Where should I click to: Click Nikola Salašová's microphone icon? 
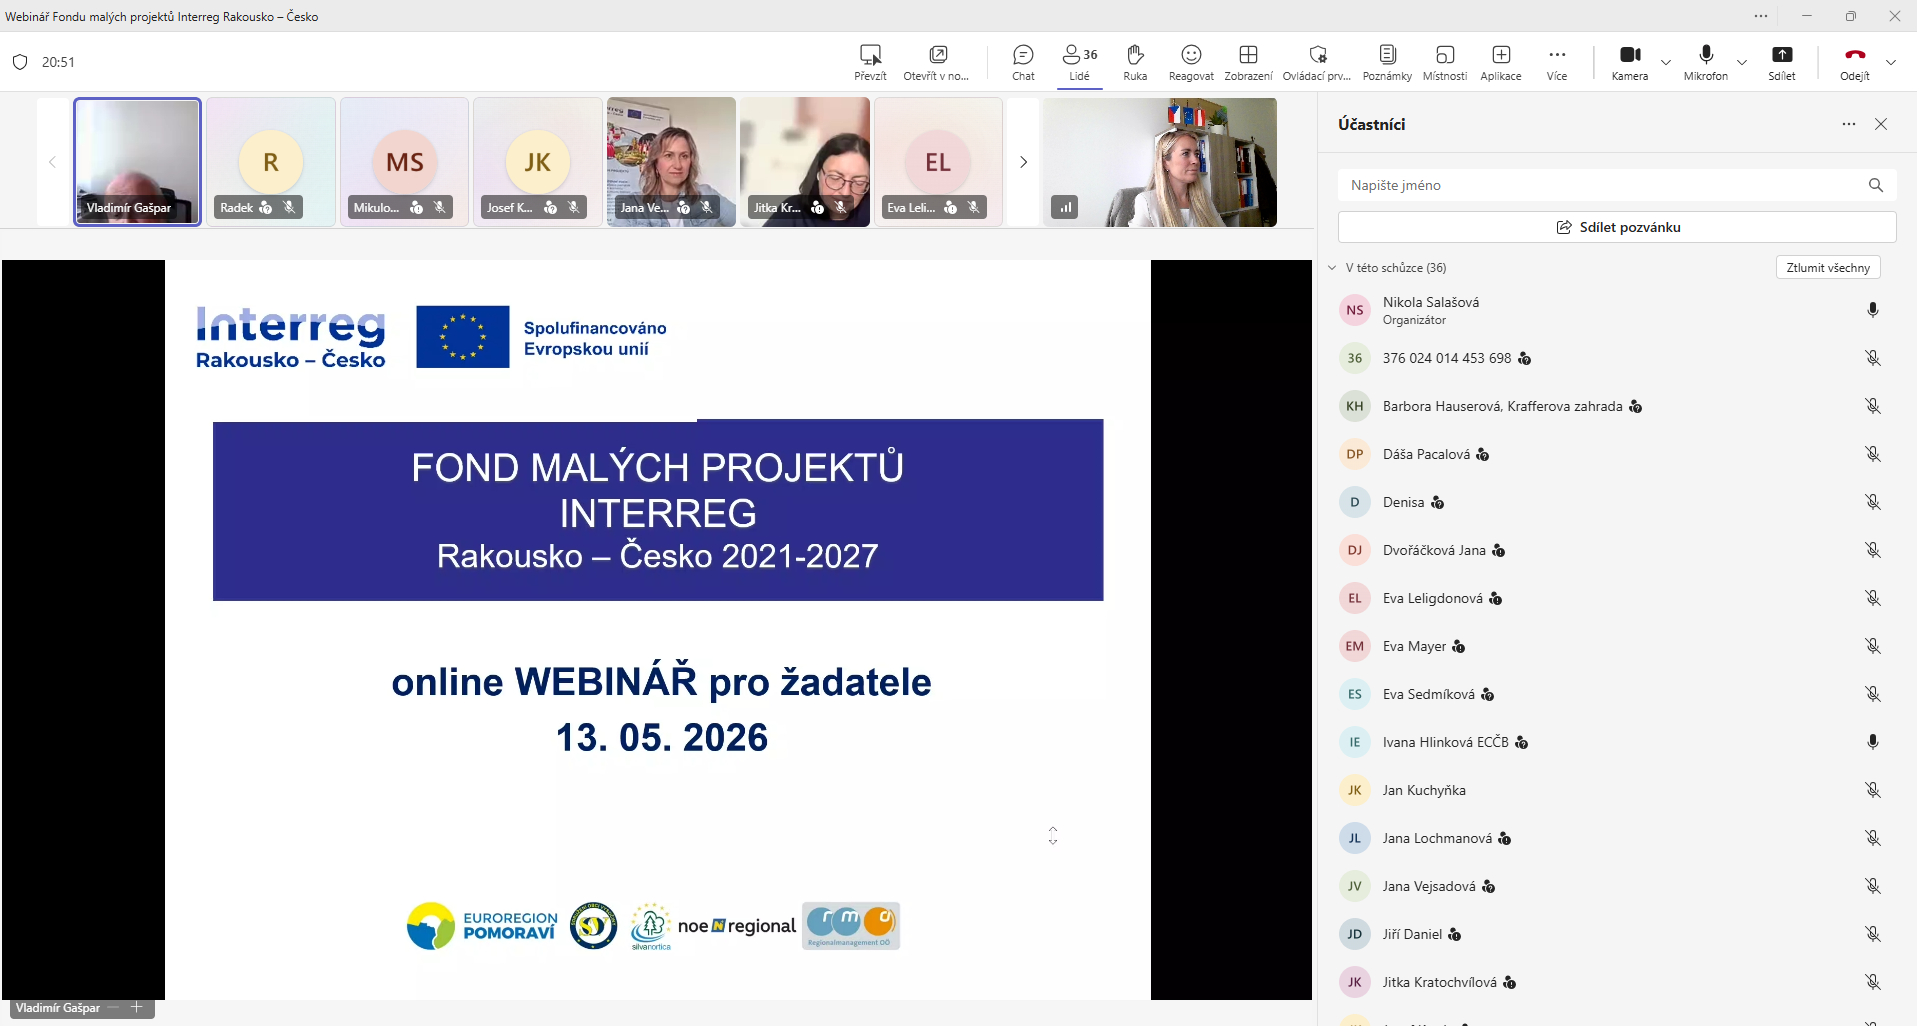[x=1873, y=310]
